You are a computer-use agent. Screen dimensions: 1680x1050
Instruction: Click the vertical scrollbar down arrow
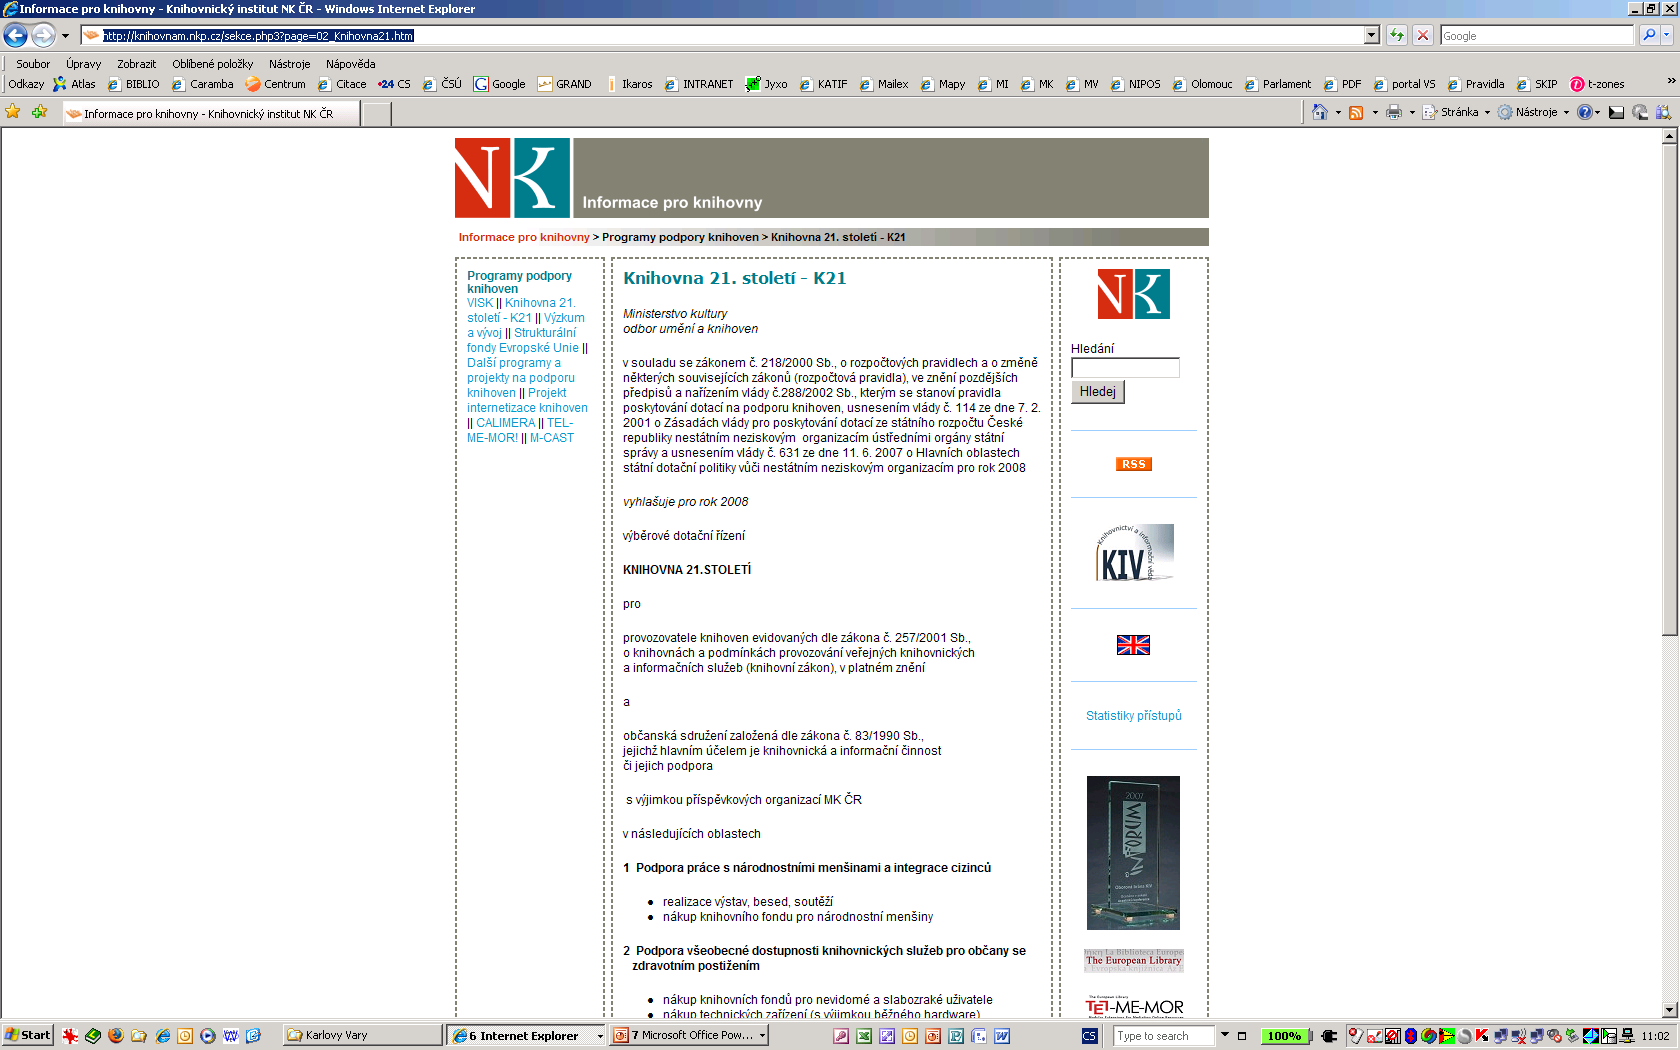coord(1669,1010)
